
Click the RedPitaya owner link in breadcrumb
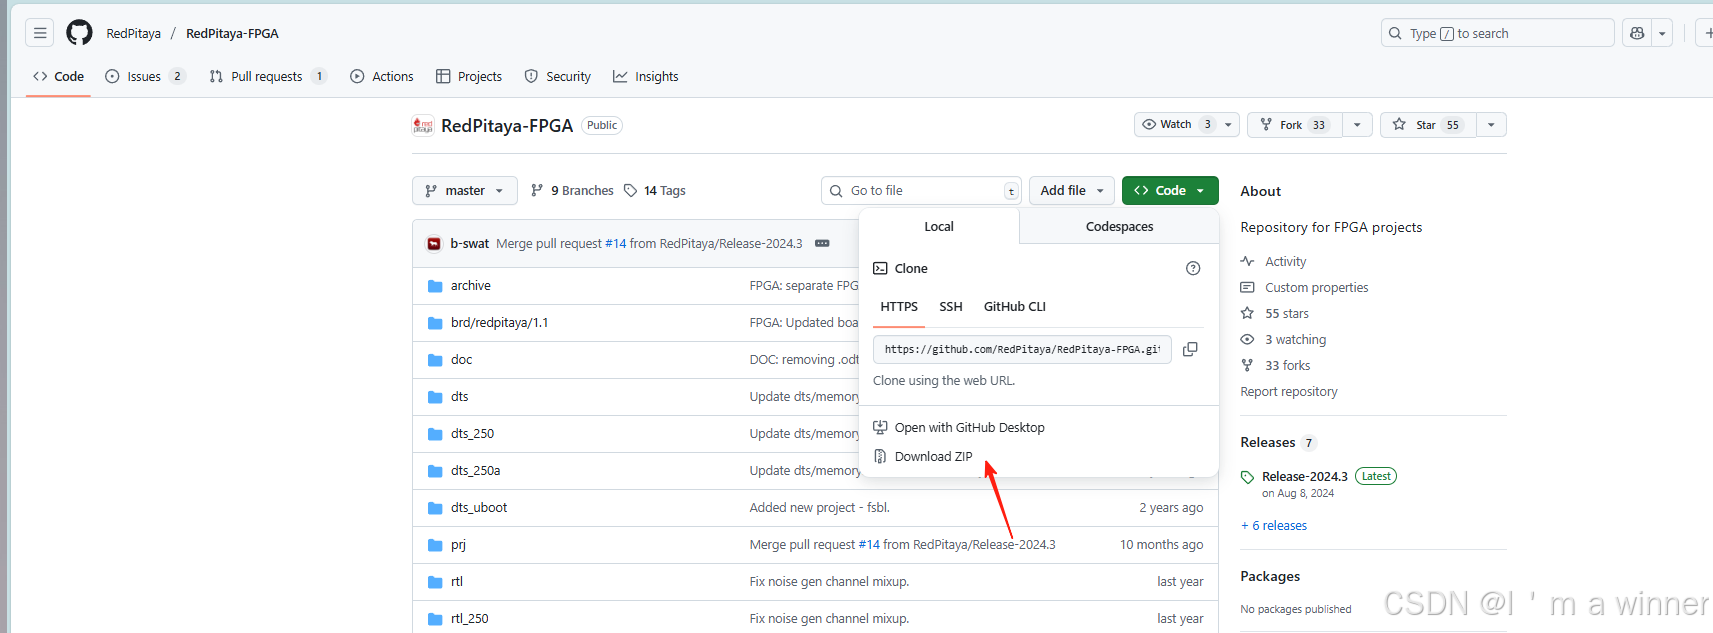[x=133, y=33]
